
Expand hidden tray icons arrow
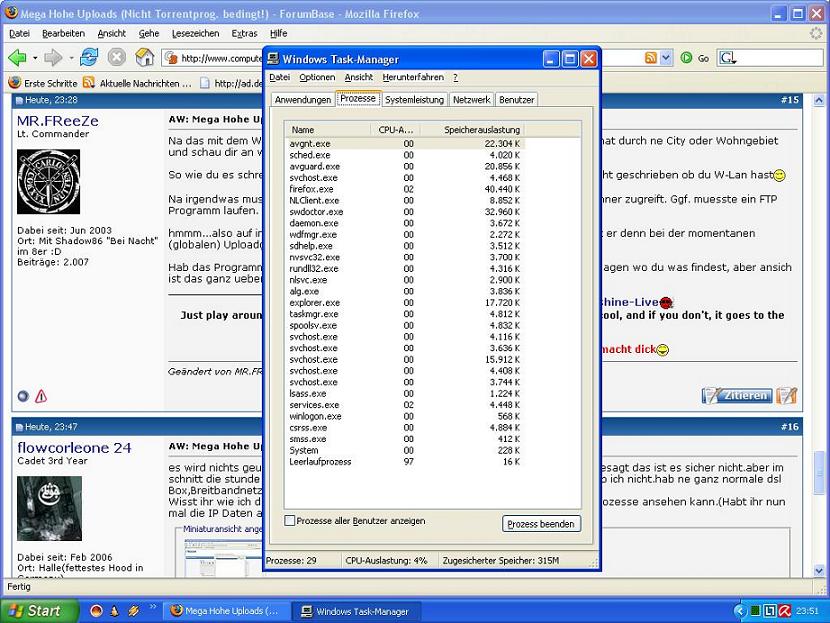(x=739, y=611)
